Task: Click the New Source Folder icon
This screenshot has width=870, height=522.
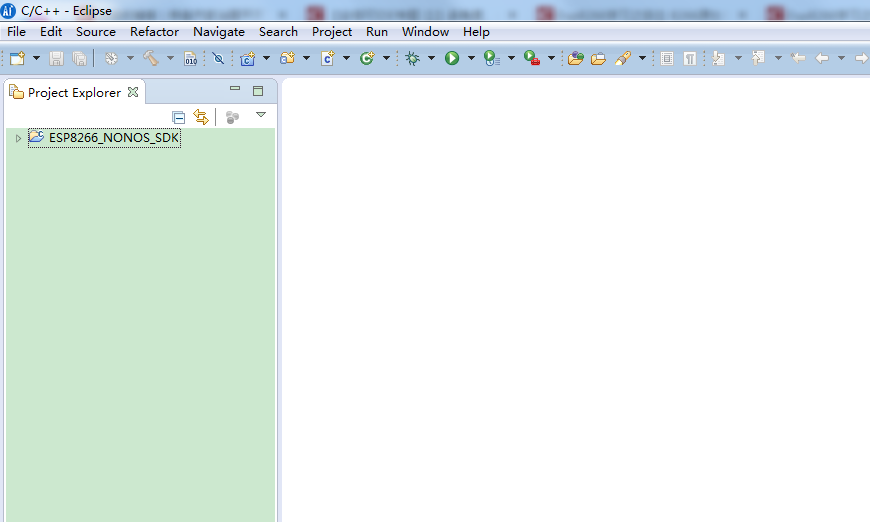Action: tap(287, 58)
